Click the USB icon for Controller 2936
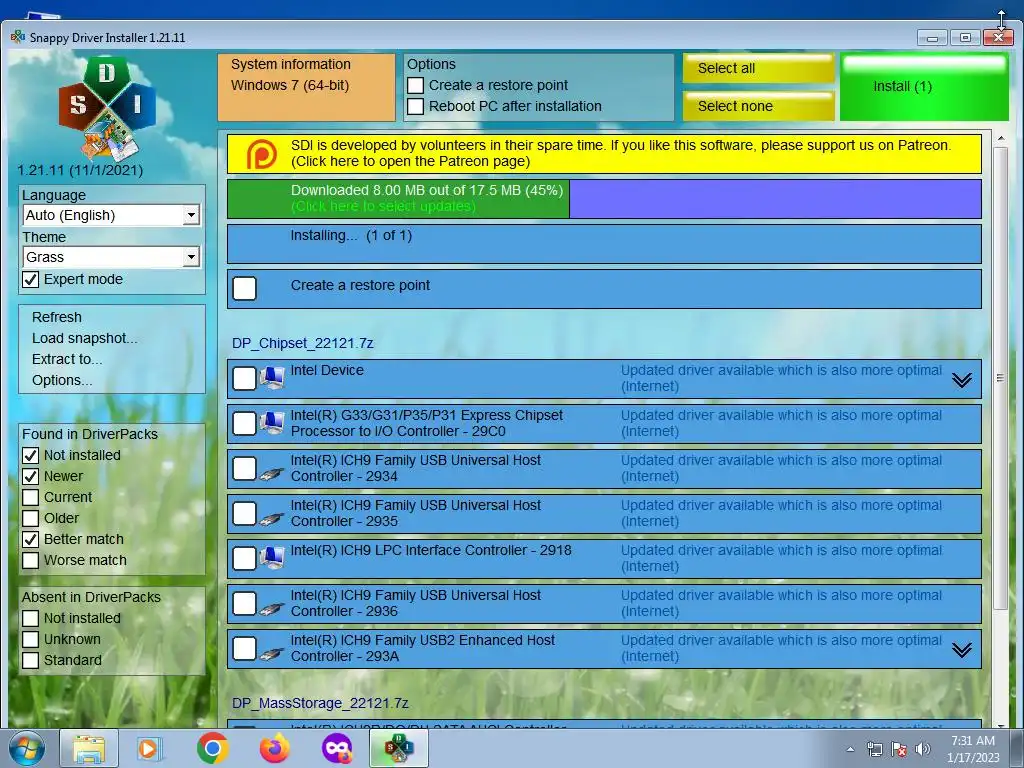 272,607
